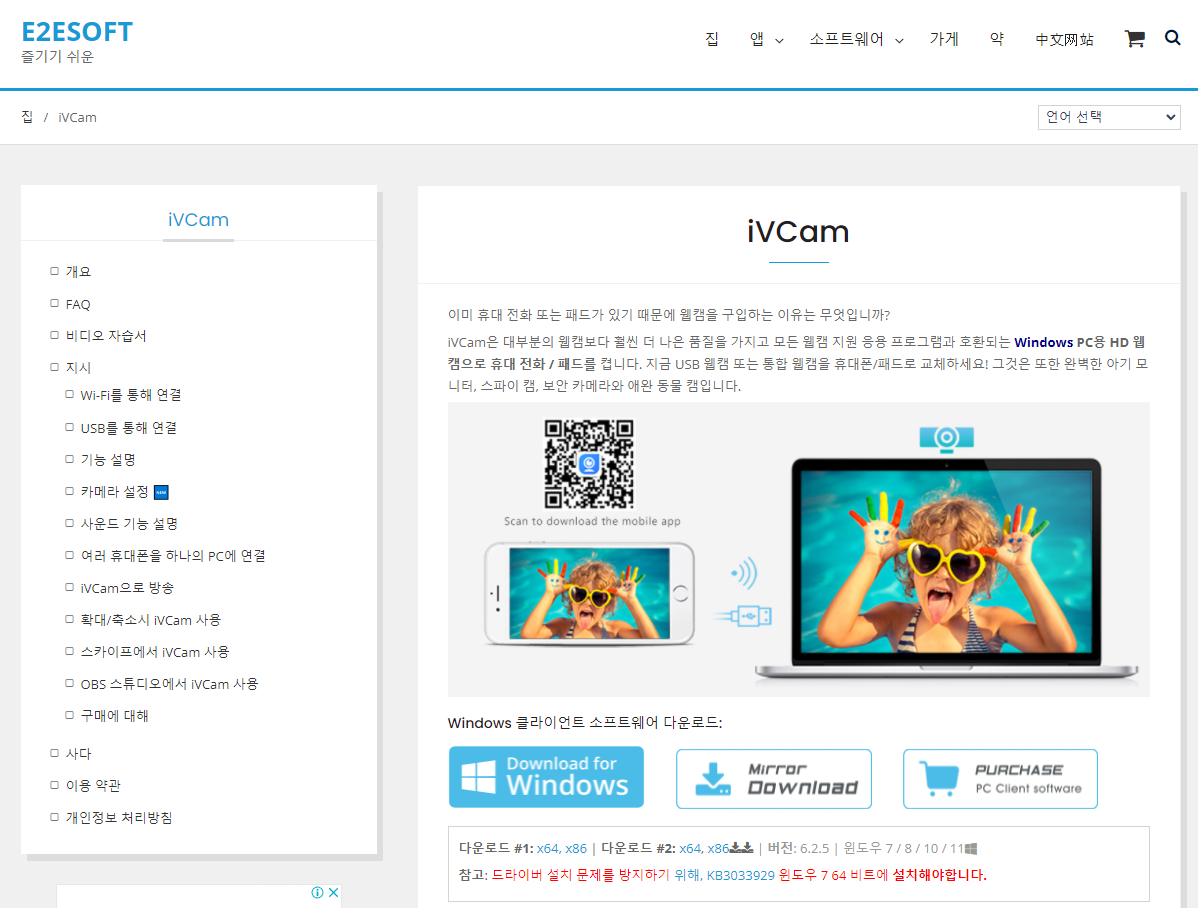The height and width of the screenshot is (908, 1198).
Task: Open the 언어 선택 language dropdown
Action: coord(1109,117)
